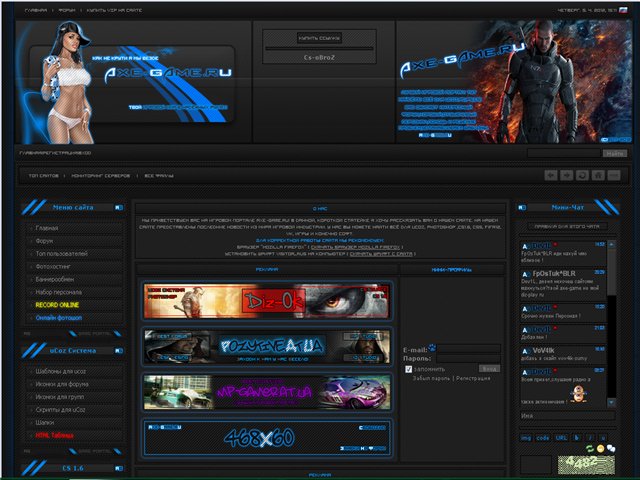Click the Cs-oBroZ link box
The height and width of the screenshot is (480, 640).
(x=319, y=58)
